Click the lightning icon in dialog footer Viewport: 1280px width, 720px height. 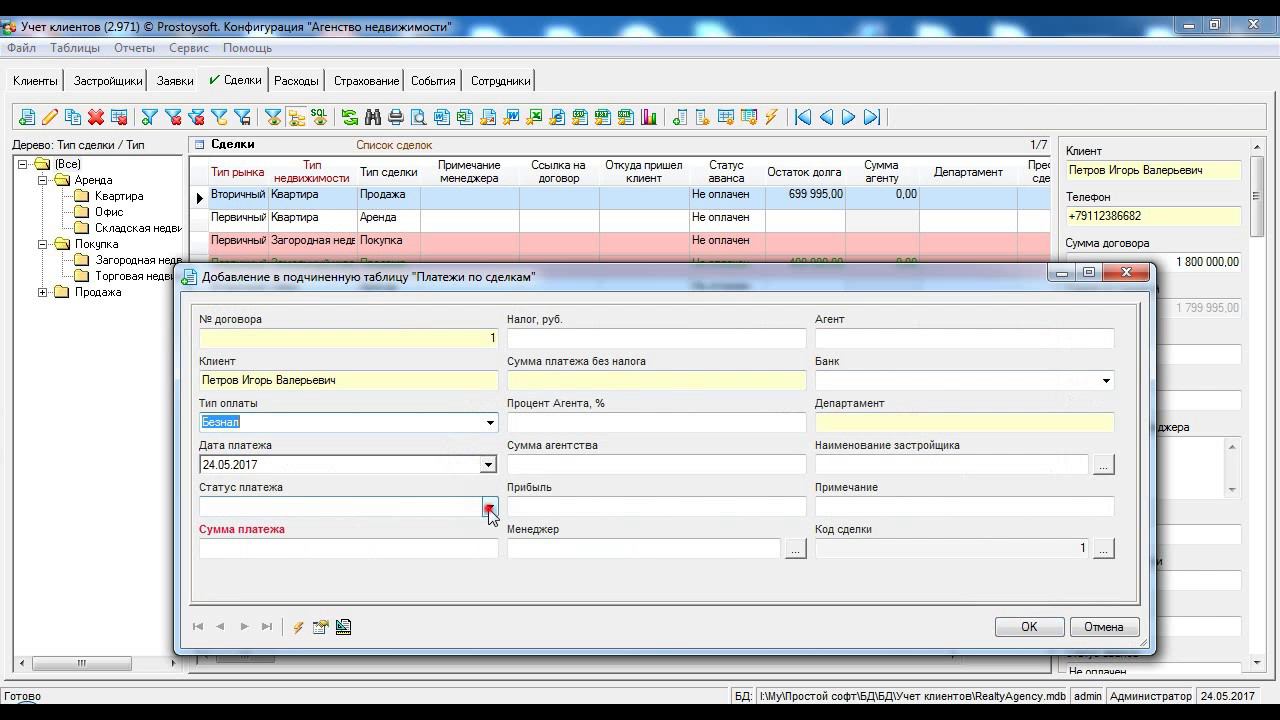point(298,627)
